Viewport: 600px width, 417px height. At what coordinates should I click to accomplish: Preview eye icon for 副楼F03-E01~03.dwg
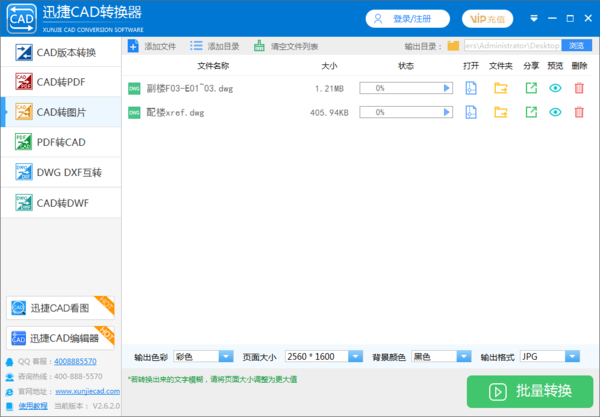(x=555, y=88)
